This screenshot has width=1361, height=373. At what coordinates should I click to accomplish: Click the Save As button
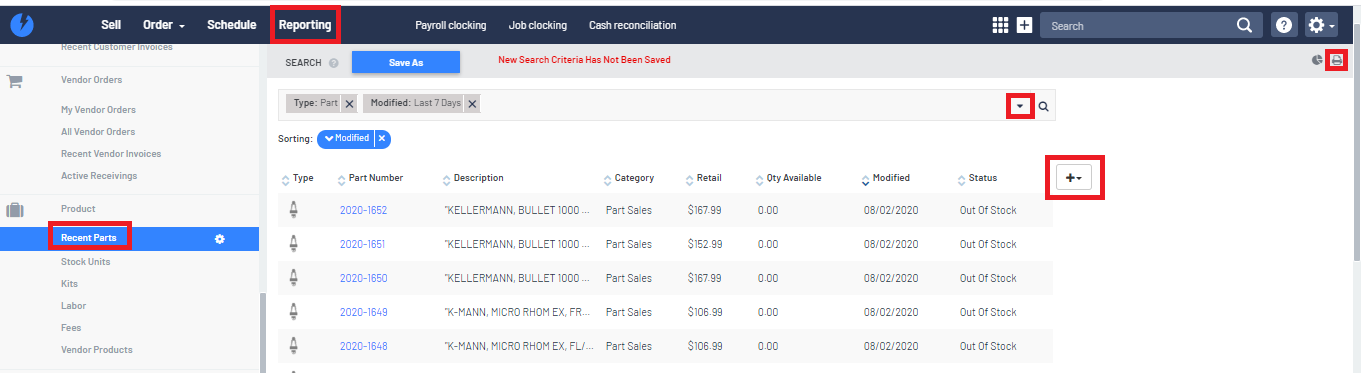pos(405,62)
